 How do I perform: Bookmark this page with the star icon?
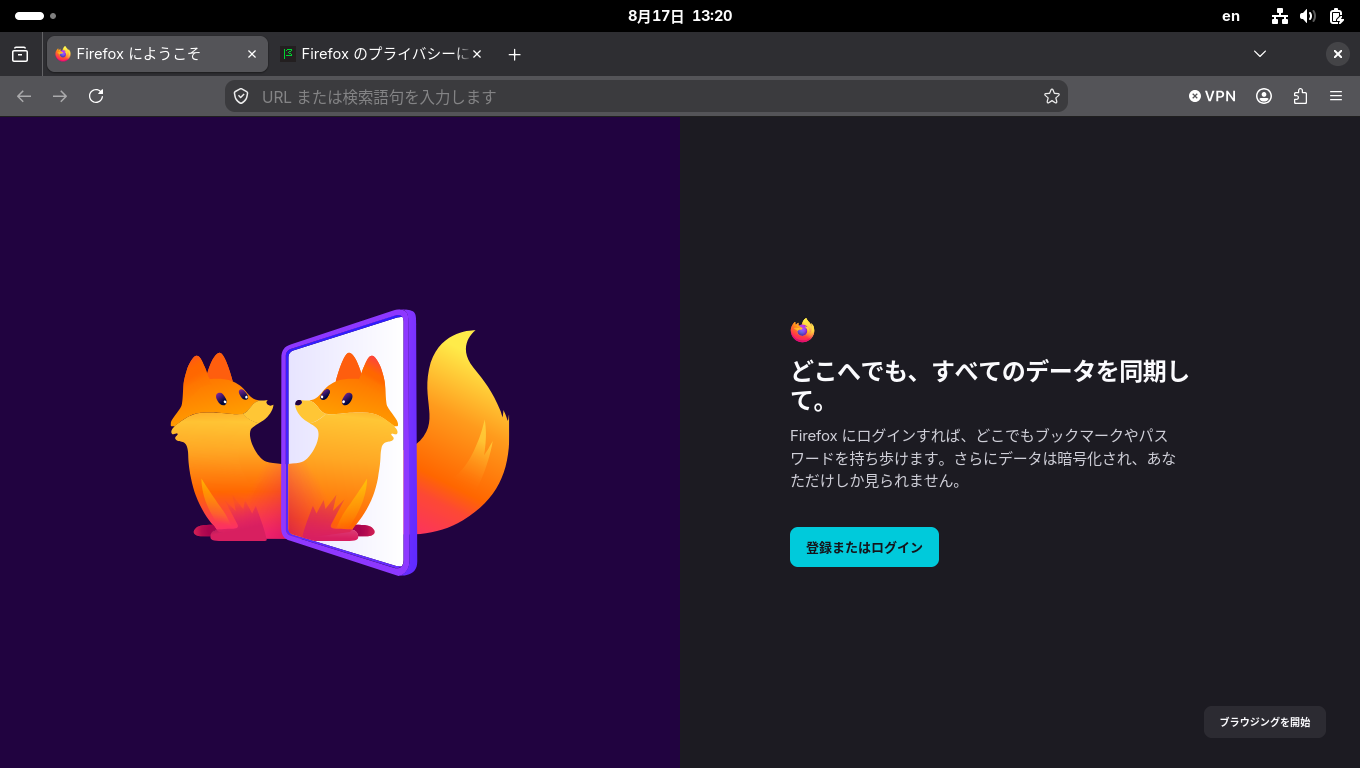tap(1052, 96)
